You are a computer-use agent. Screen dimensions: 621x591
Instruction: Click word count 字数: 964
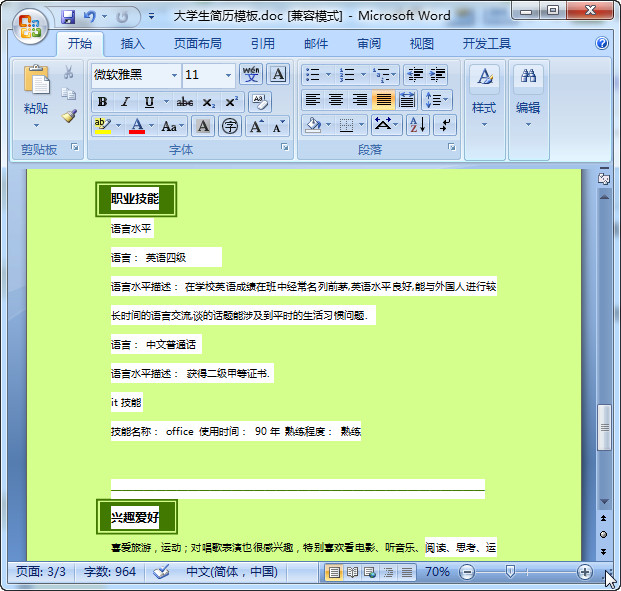110,572
